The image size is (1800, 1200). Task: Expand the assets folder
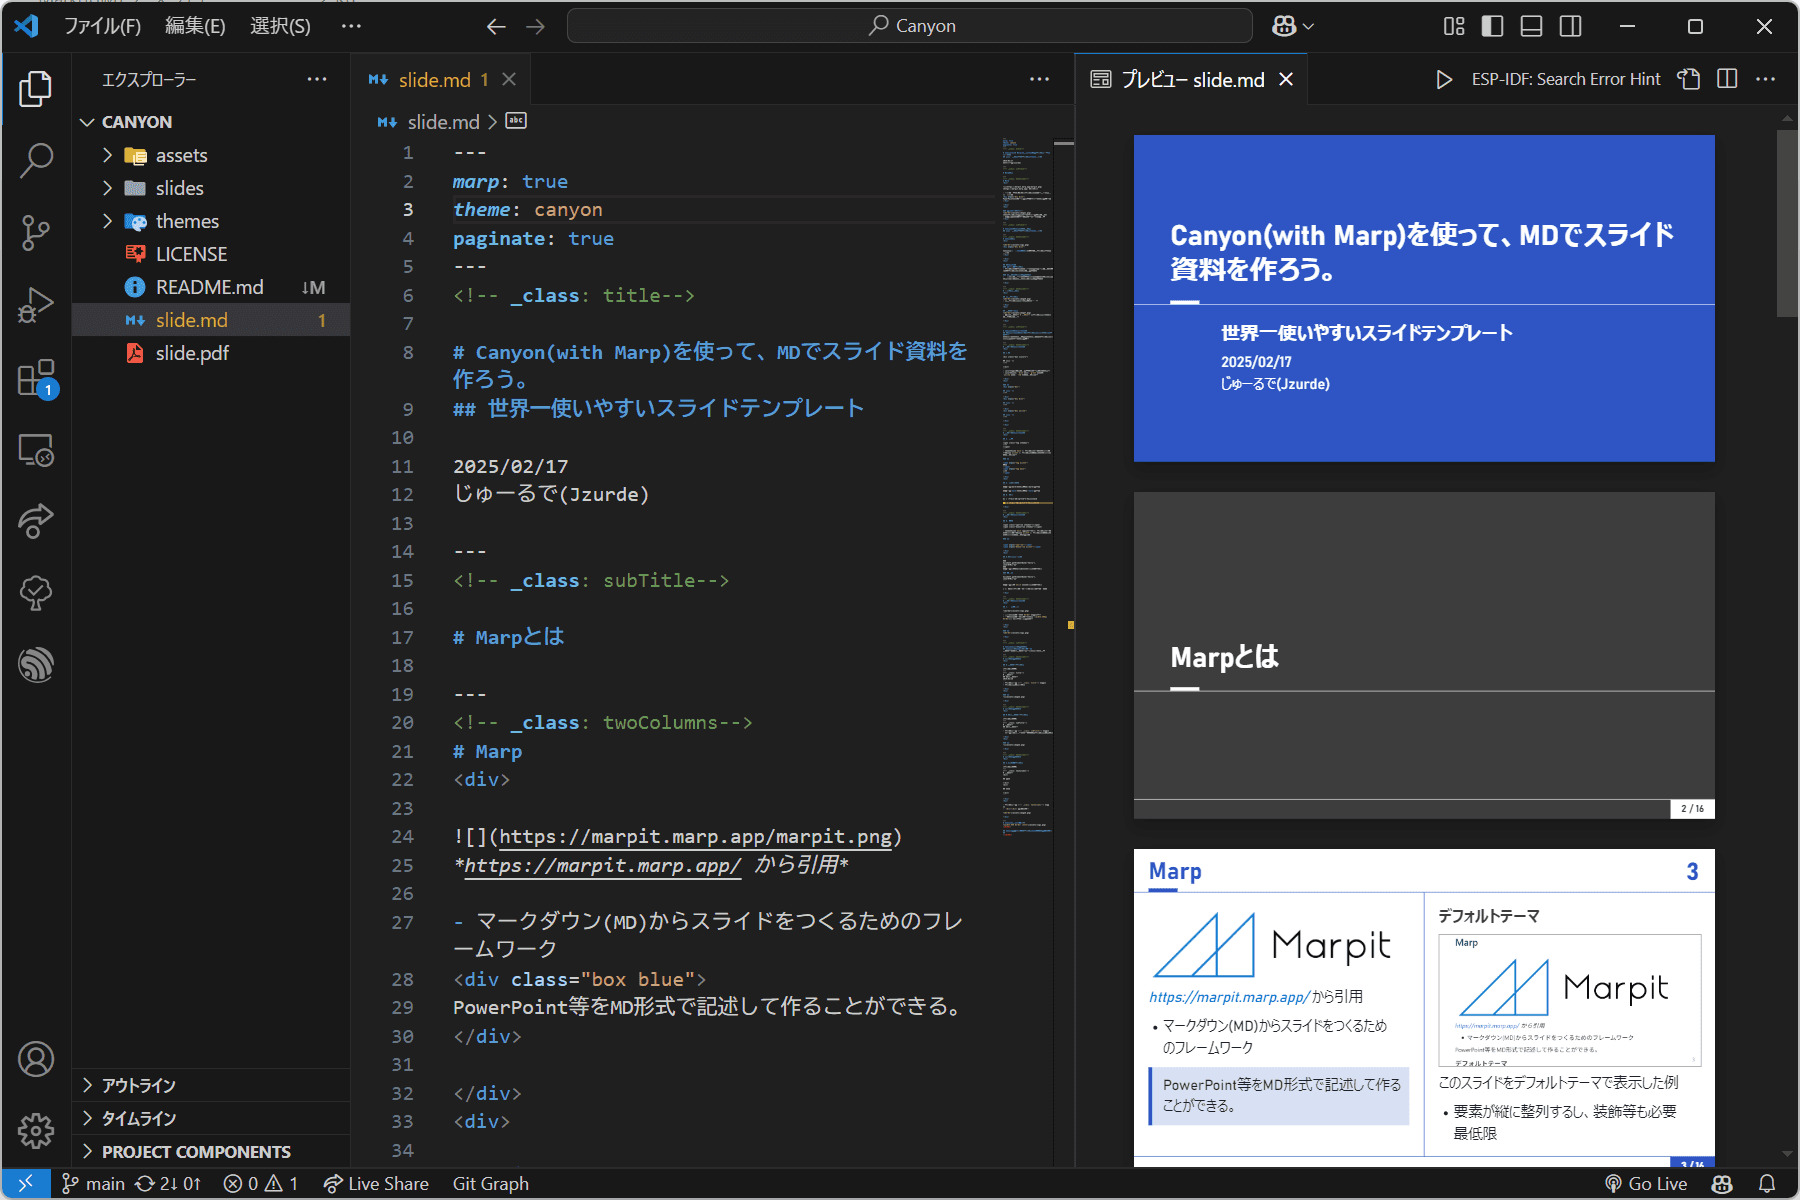pos(180,155)
